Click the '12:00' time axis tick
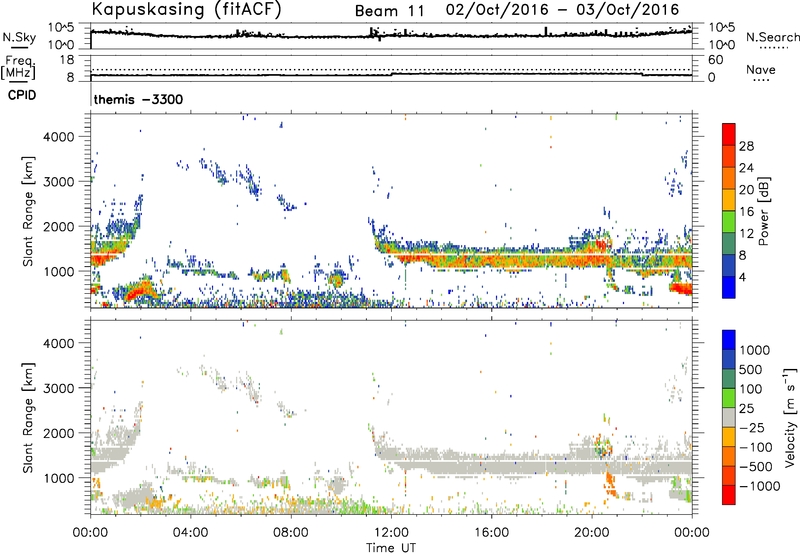Viewport: 800px width, 554px height. pyautogui.click(x=391, y=533)
